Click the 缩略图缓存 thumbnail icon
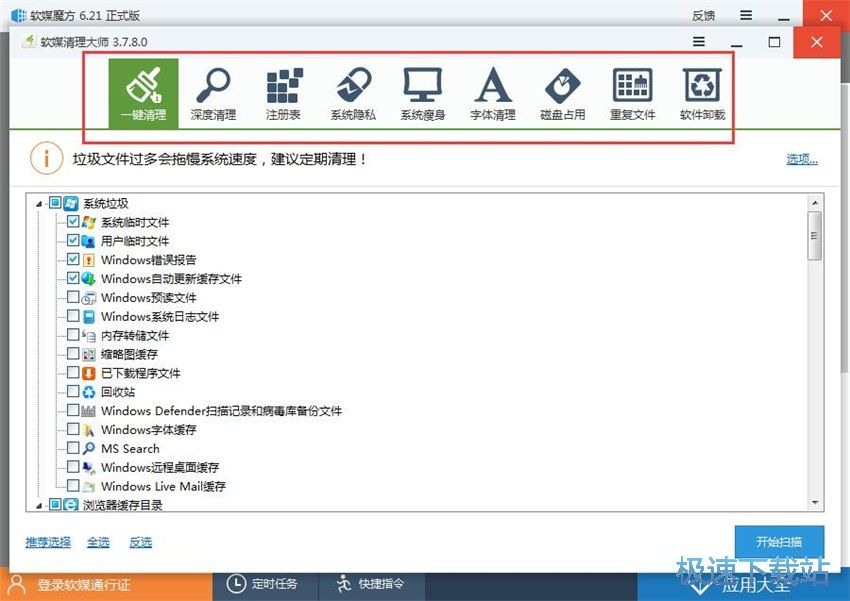The image size is (850, 601). [x=89, y=354]
